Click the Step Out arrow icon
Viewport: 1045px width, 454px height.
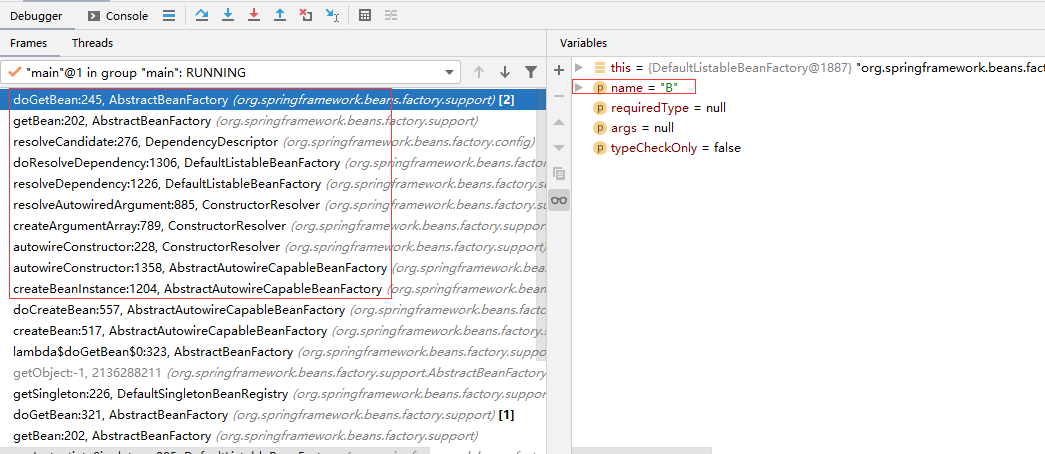pyautogui.click(x=280, y=15)
